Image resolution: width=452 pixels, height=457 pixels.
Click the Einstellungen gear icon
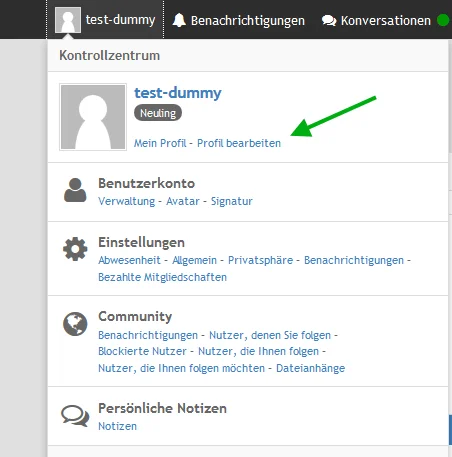[x=75, y=249]
